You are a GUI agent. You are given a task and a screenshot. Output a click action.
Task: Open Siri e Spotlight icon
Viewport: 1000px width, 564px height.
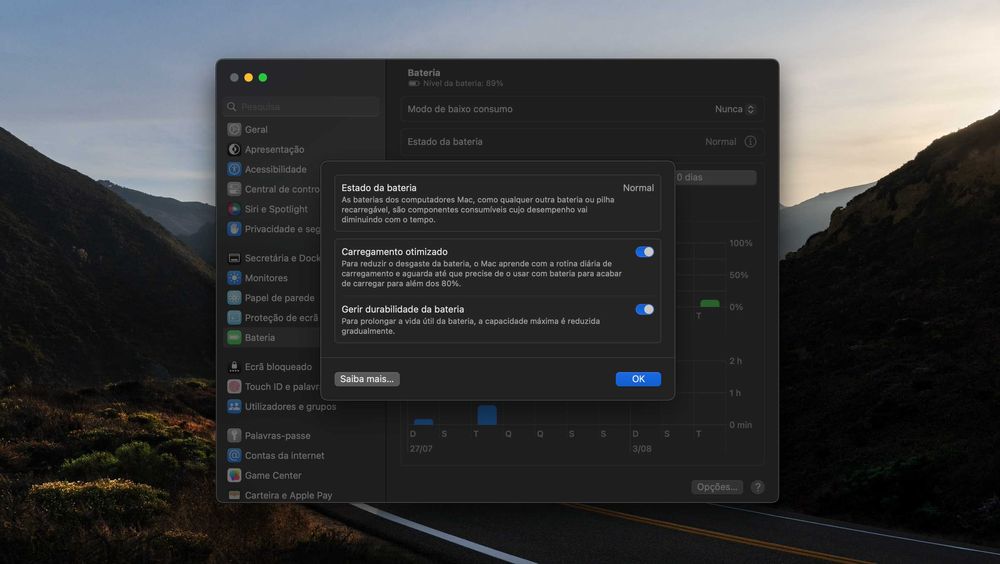coord(234,209)
